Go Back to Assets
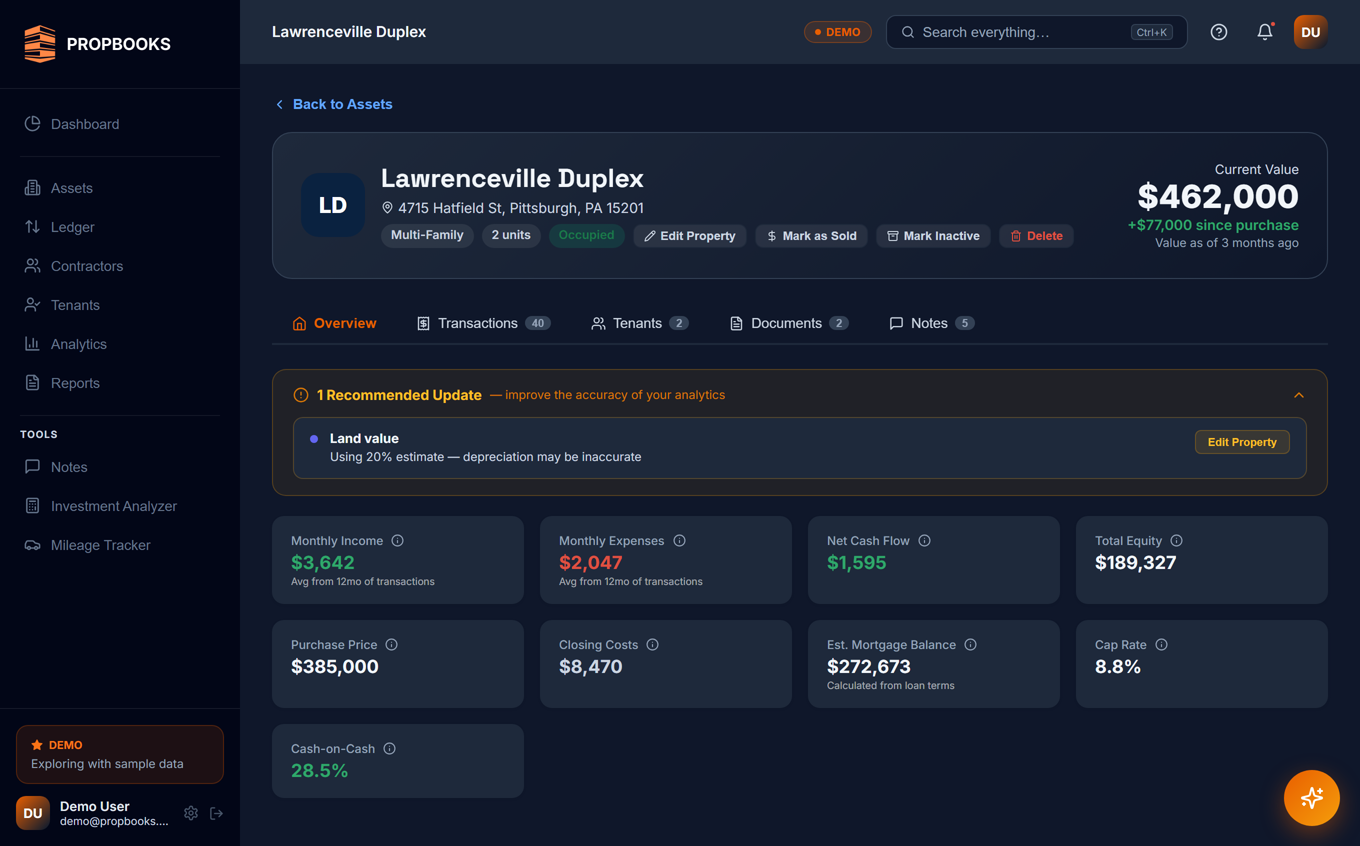The image size is (1360, 846). [x=334, y=104]
